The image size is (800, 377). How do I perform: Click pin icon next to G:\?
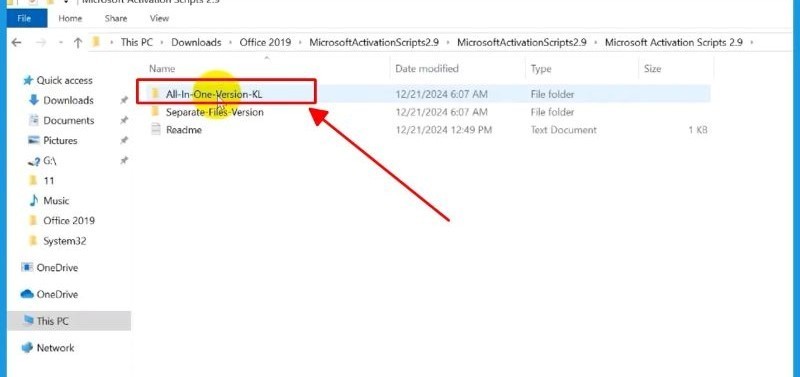point(123,160)
